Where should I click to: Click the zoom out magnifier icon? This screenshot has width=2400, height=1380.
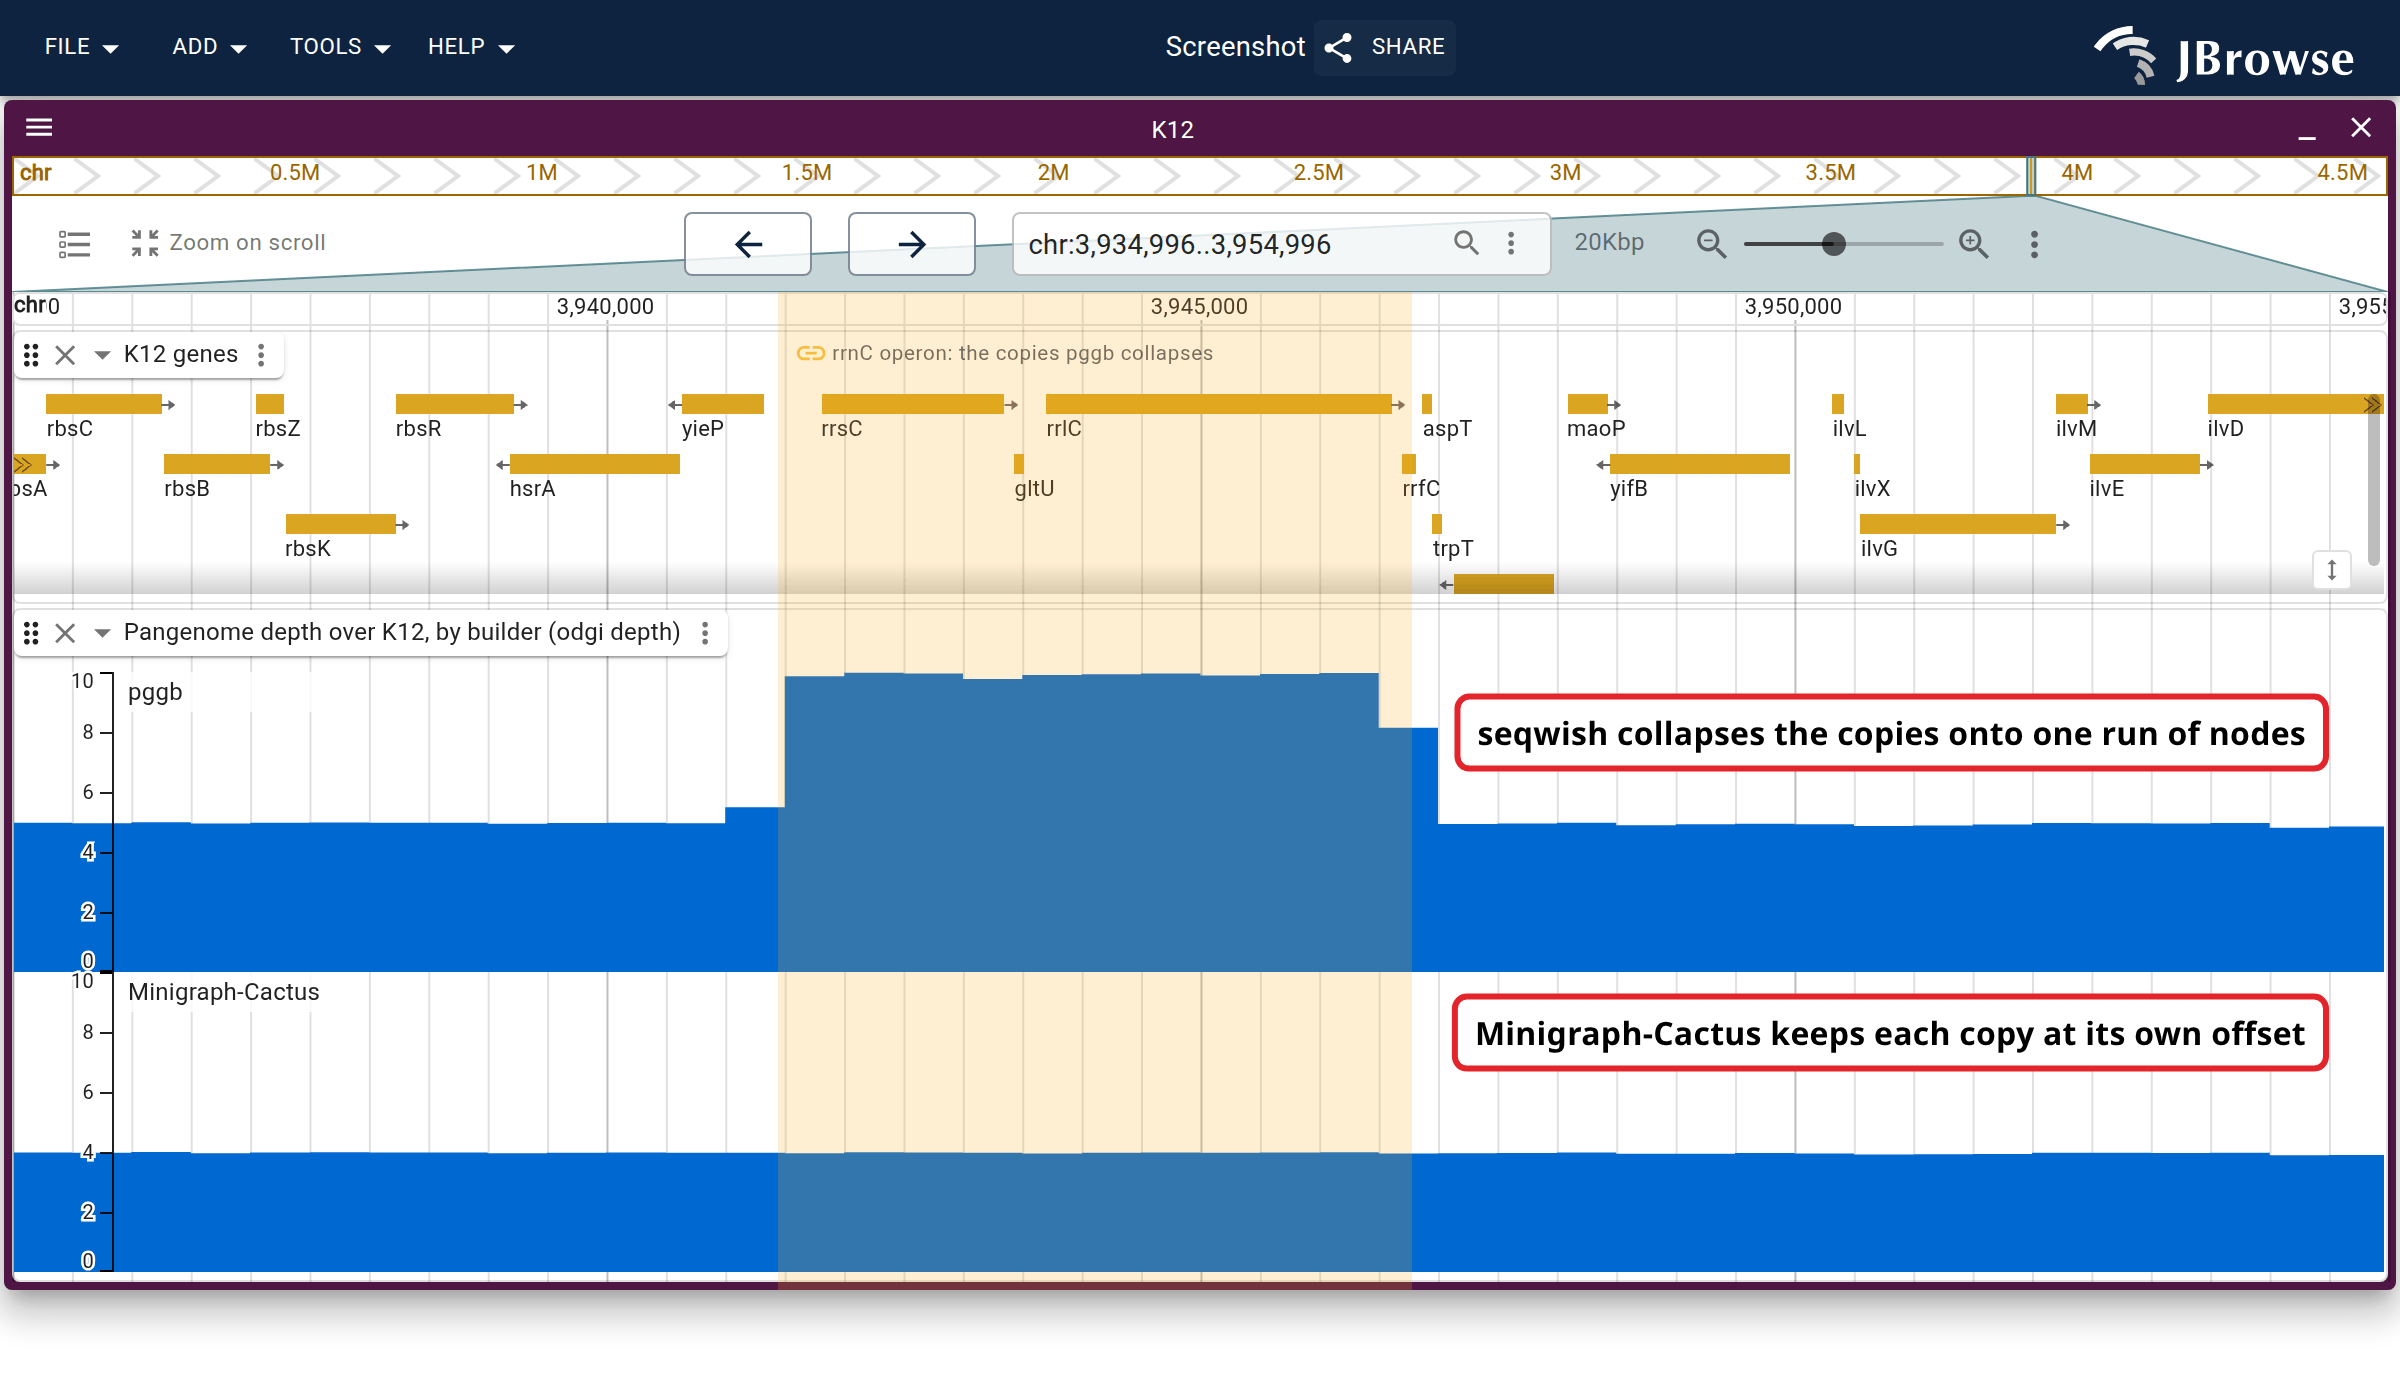click(1711, 244)
